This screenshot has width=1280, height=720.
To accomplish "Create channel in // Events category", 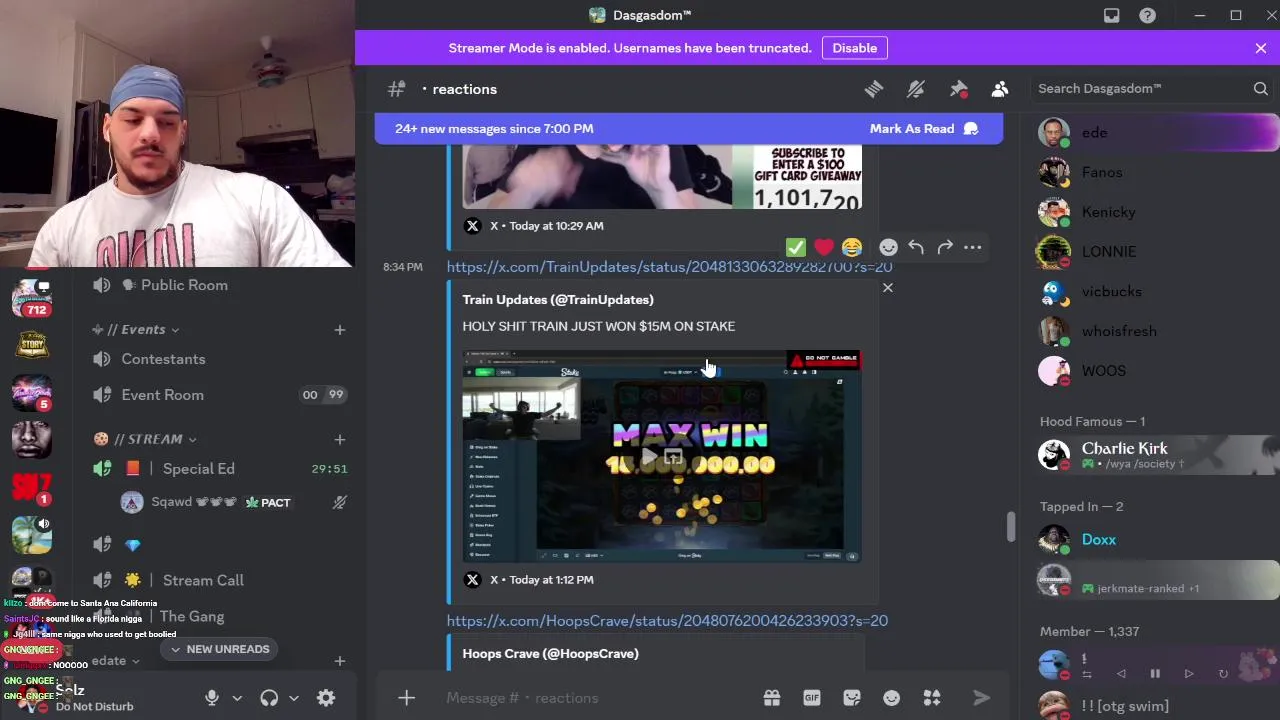I will [340, 330].
